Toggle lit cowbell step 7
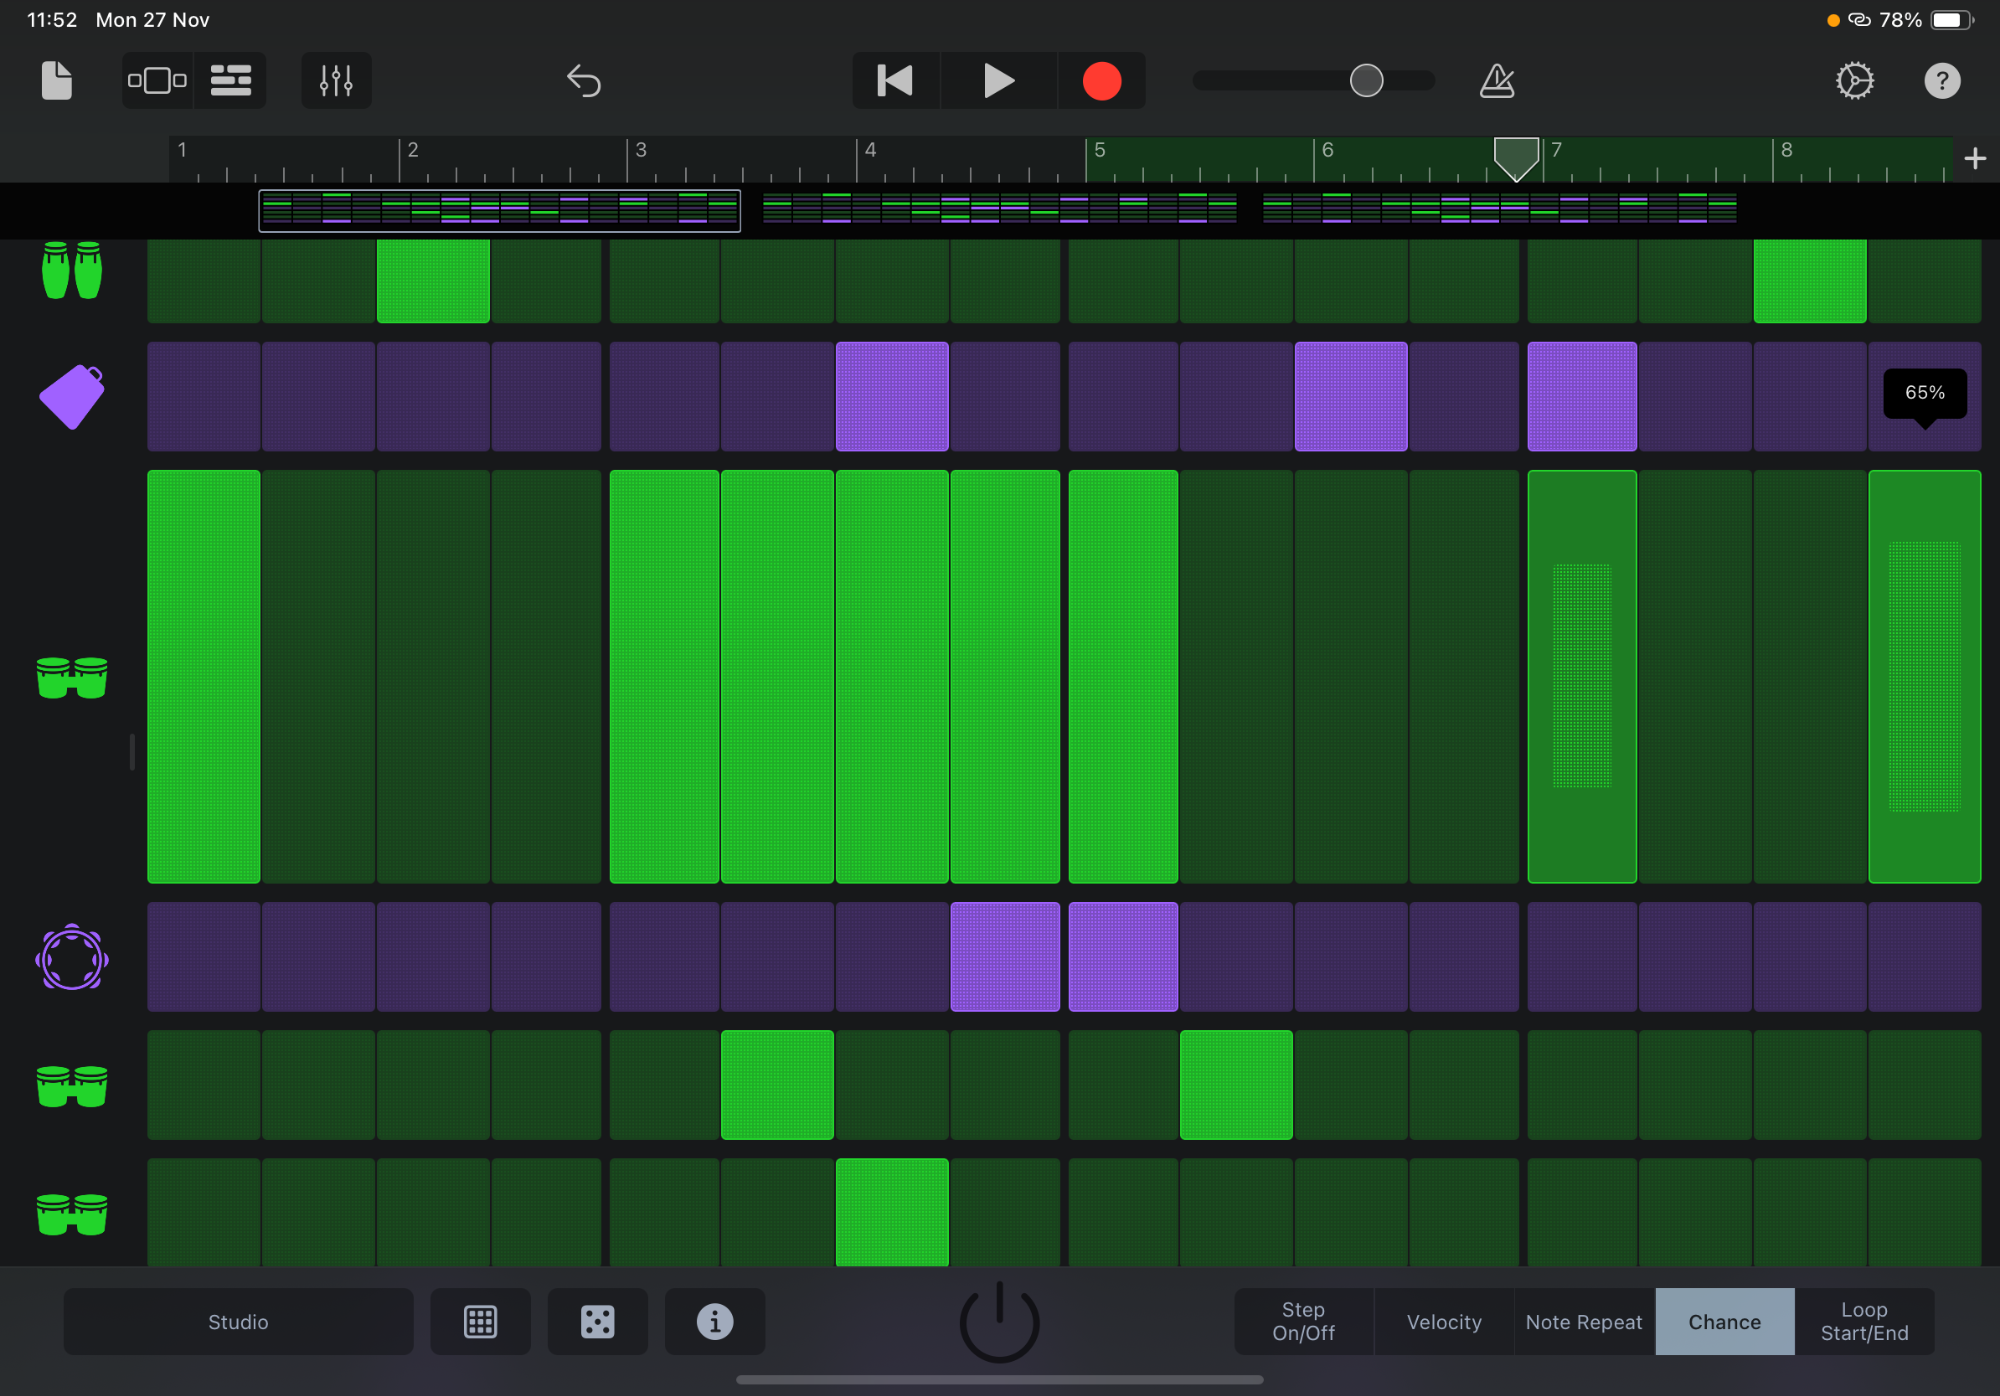 [892, 396]
